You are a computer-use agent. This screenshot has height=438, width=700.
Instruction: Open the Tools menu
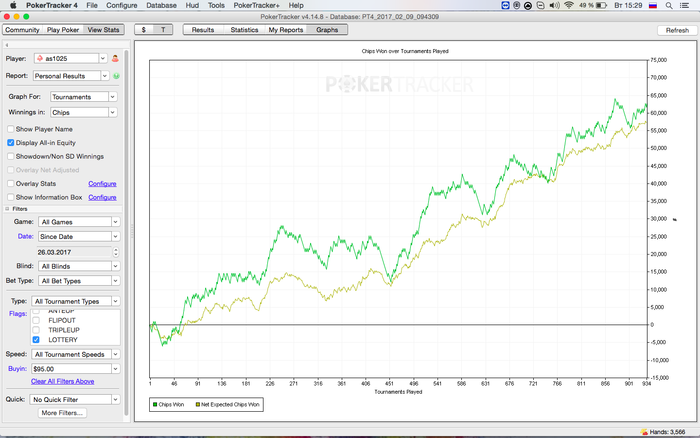(216, 5)
